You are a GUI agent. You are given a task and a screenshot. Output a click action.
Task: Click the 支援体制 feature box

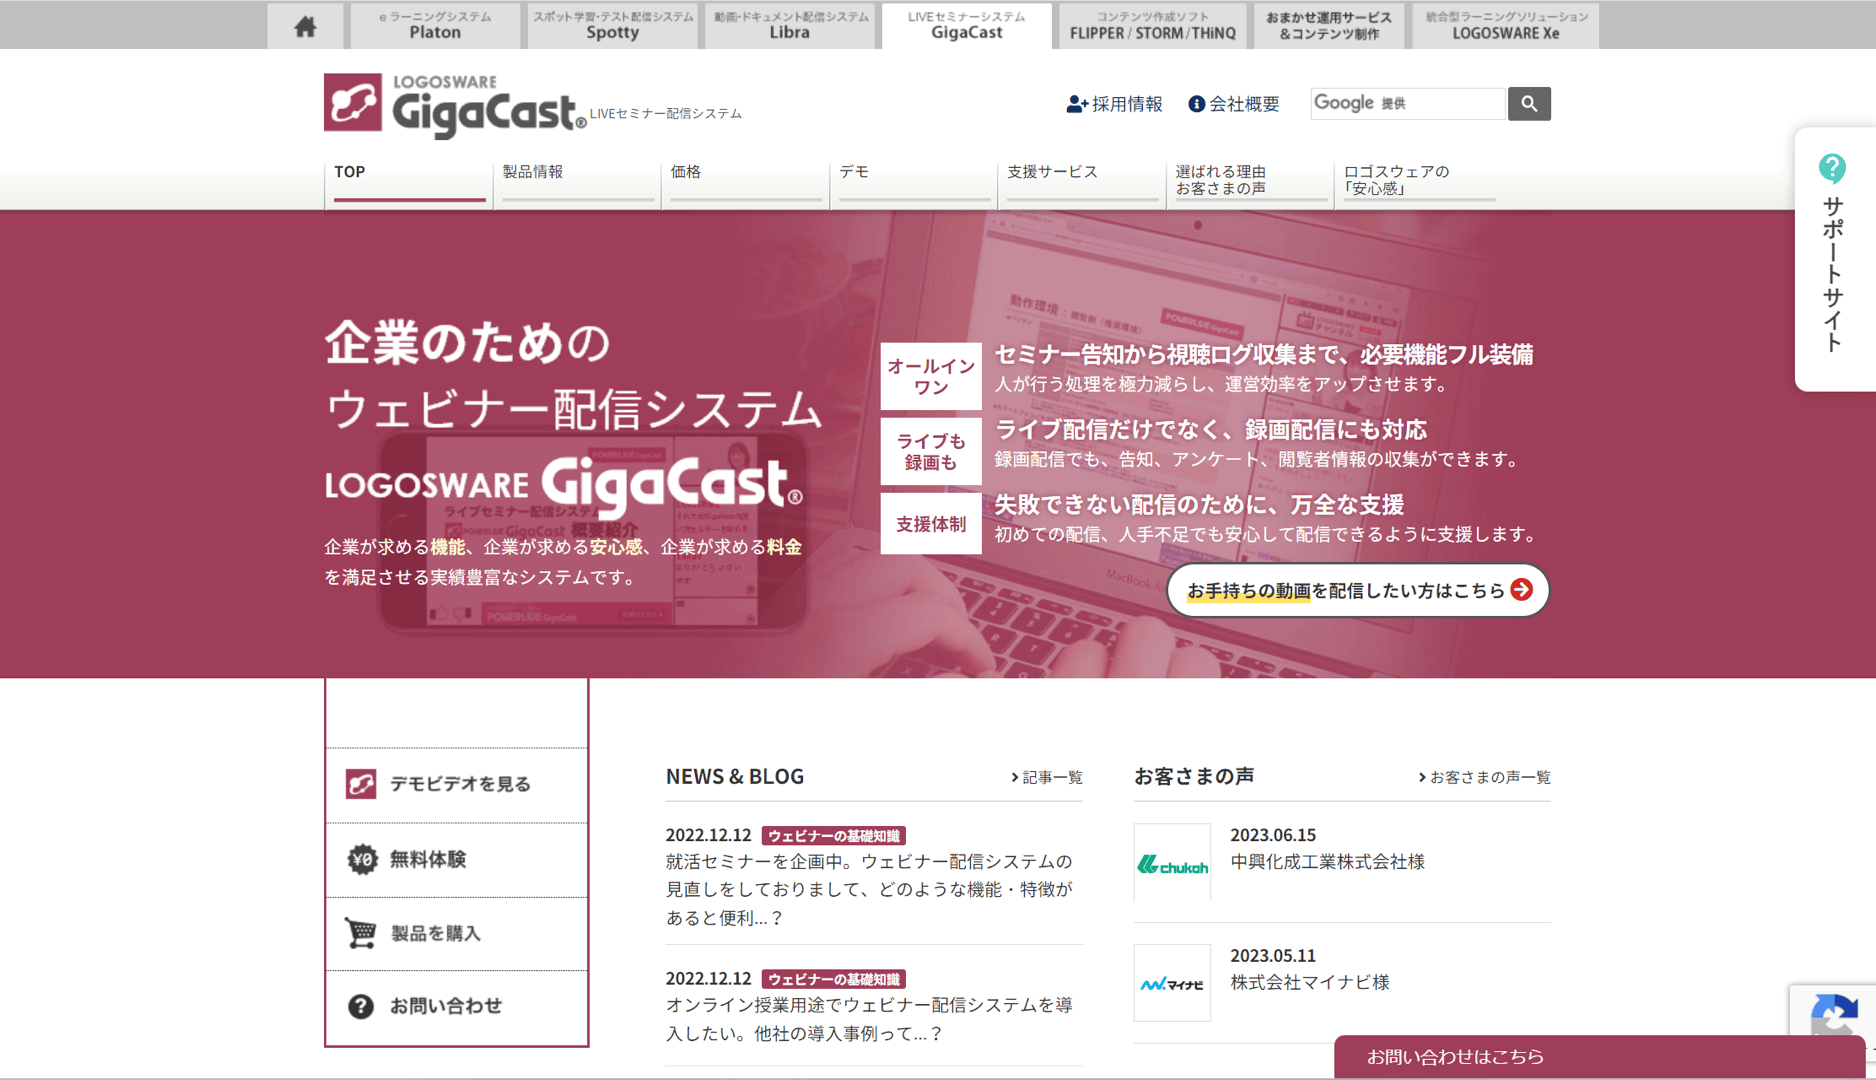point(931,524)
